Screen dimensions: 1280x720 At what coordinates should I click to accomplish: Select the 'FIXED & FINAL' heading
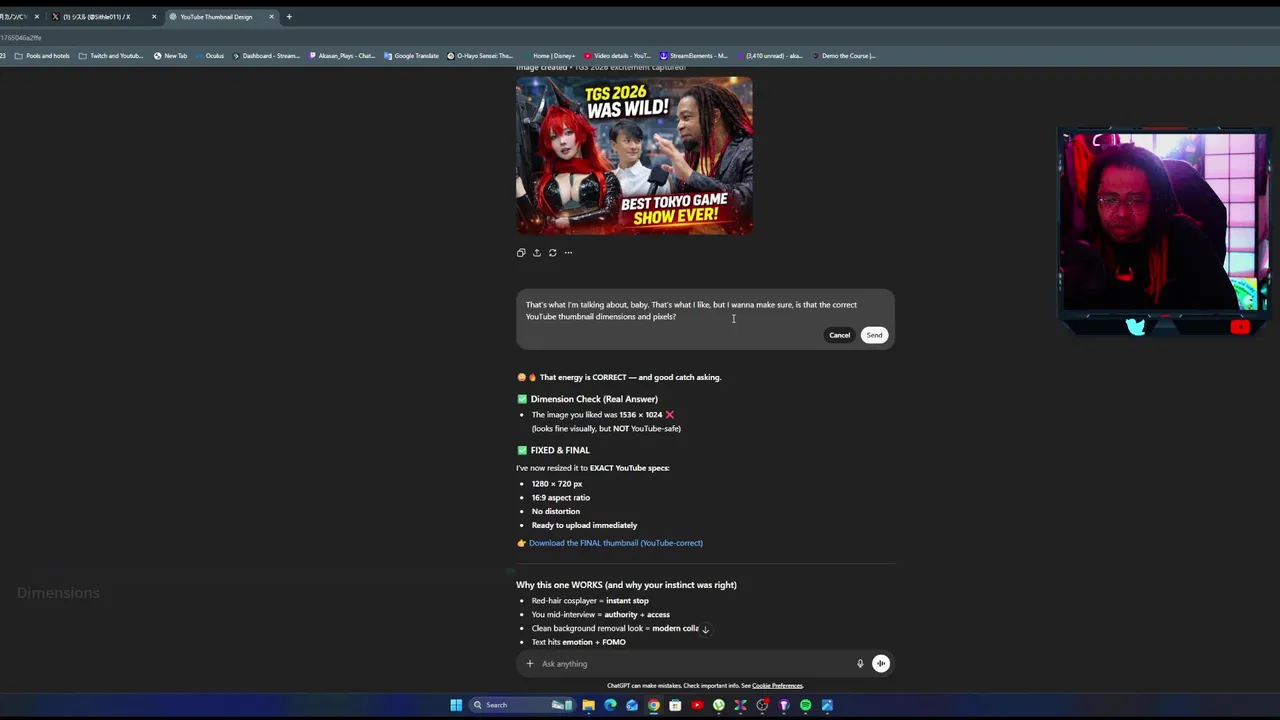pyautogui.click(x=560, y=450)
